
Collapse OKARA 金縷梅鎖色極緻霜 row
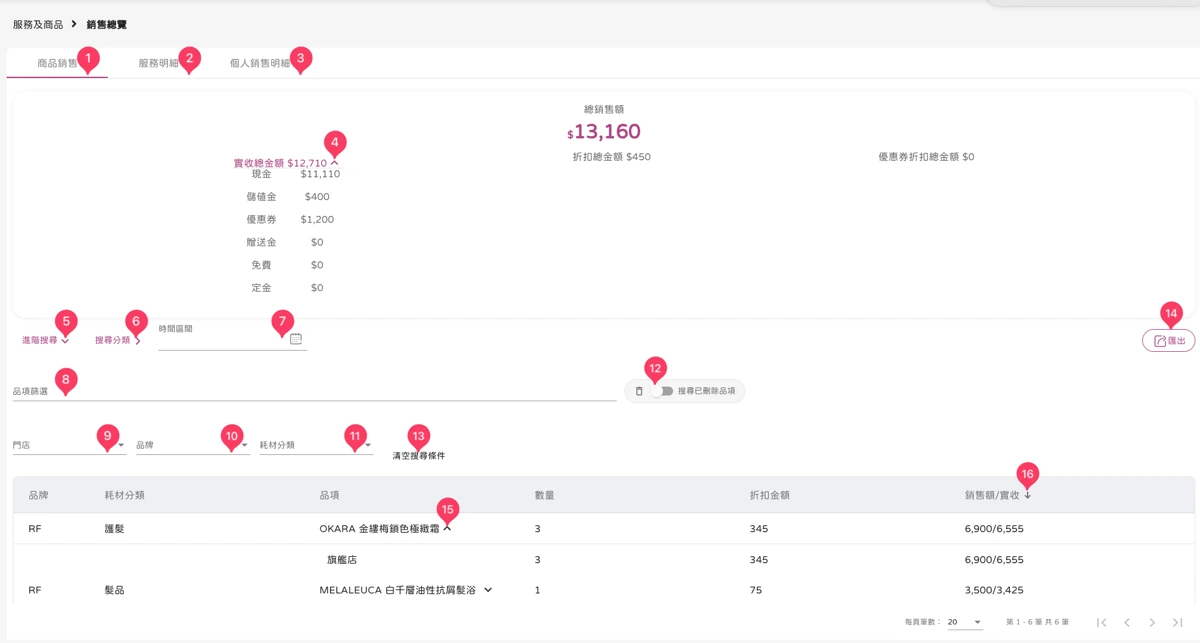(448, 528)
